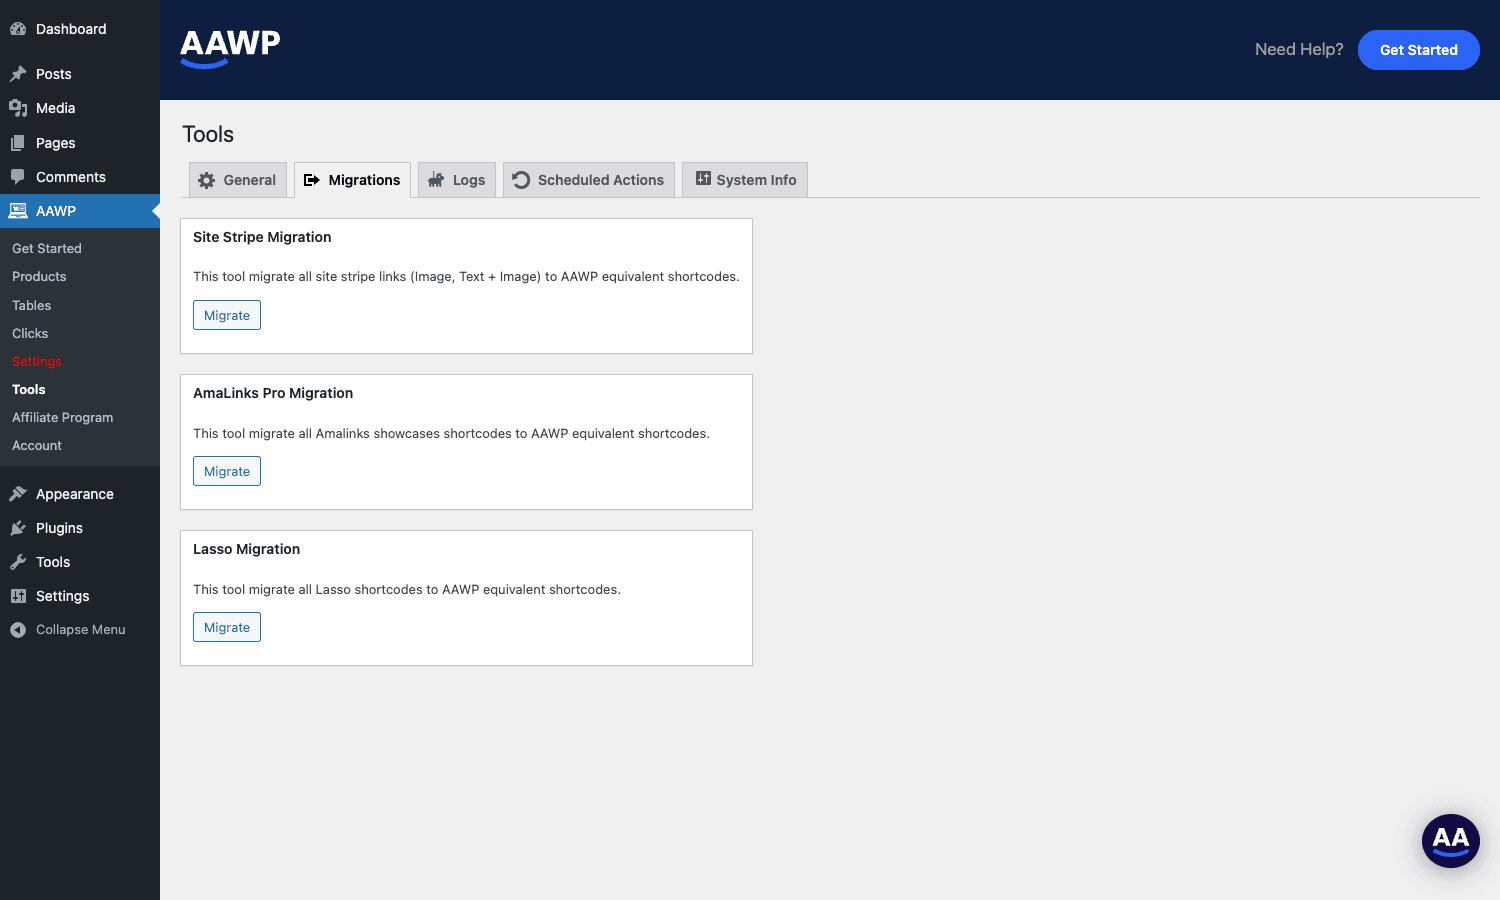
Task: Open the Products submenu link
Action: pyautogui.click(x=39, y=276)
